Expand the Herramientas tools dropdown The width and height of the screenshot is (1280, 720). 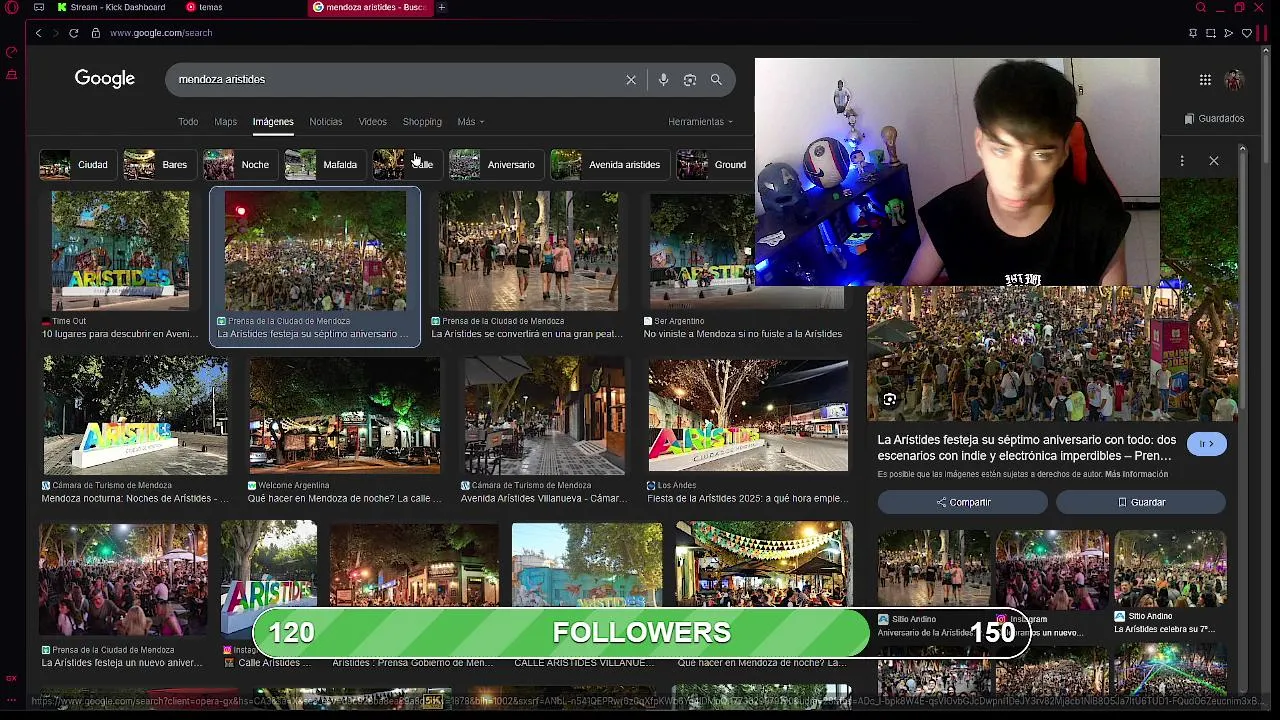700,122
